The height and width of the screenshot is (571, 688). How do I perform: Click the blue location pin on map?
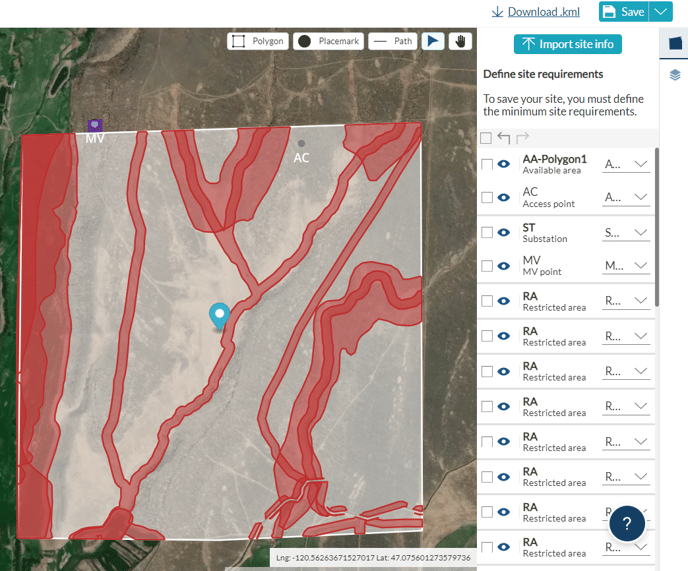(219, 315)
